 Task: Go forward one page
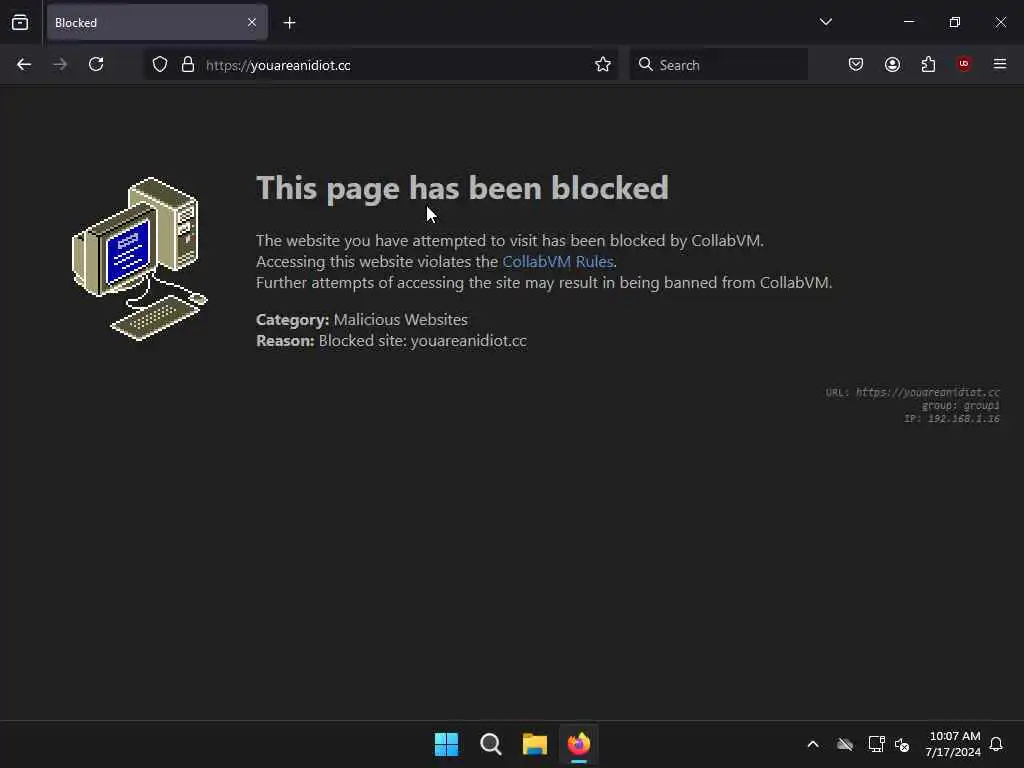pos(60,64)
